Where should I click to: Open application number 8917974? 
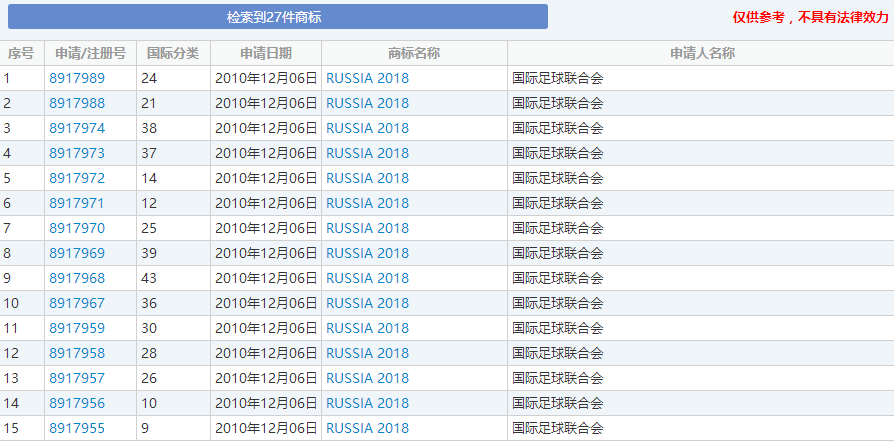[x=77, y=128]
